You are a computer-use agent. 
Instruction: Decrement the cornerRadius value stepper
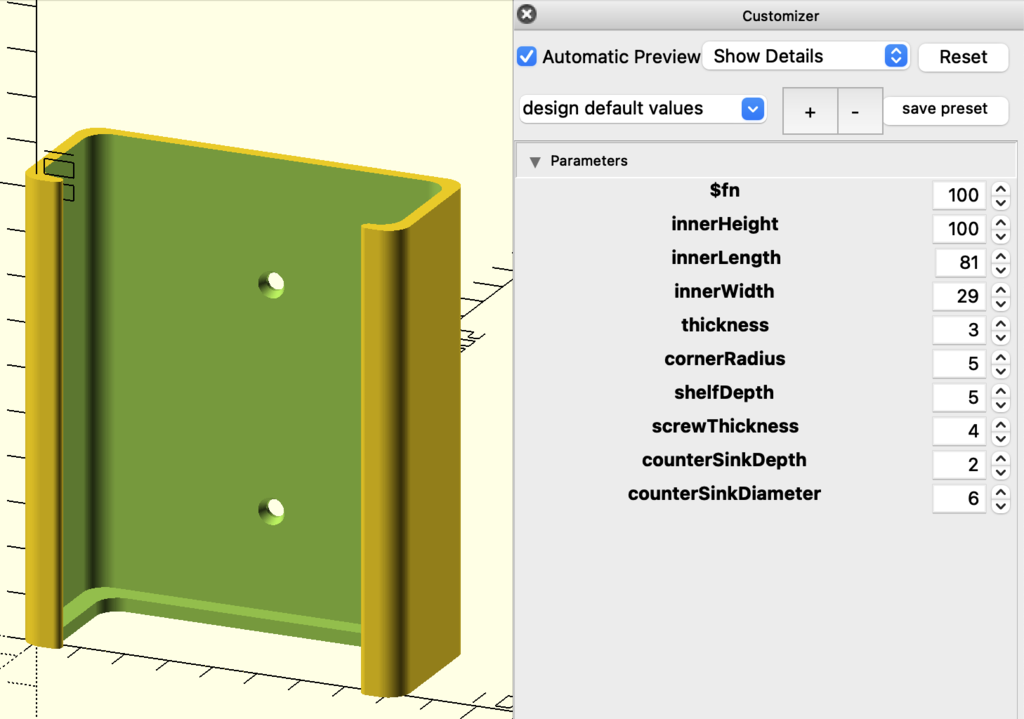pyautogui.click(x=1000, y=369)
